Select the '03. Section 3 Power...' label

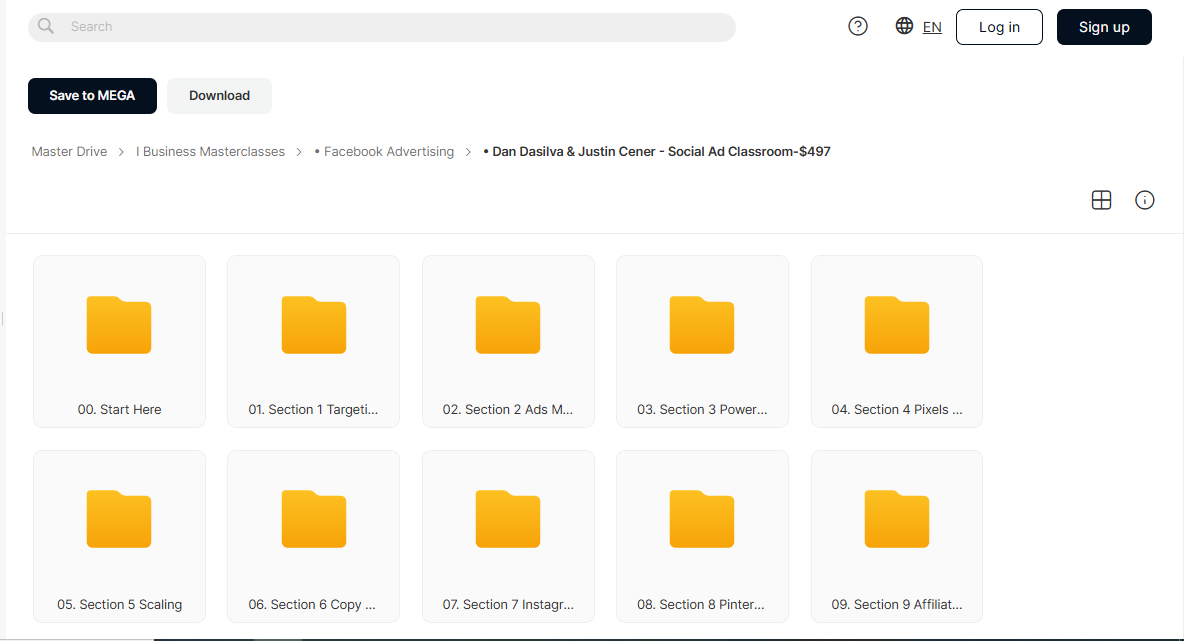pos(702,410)
